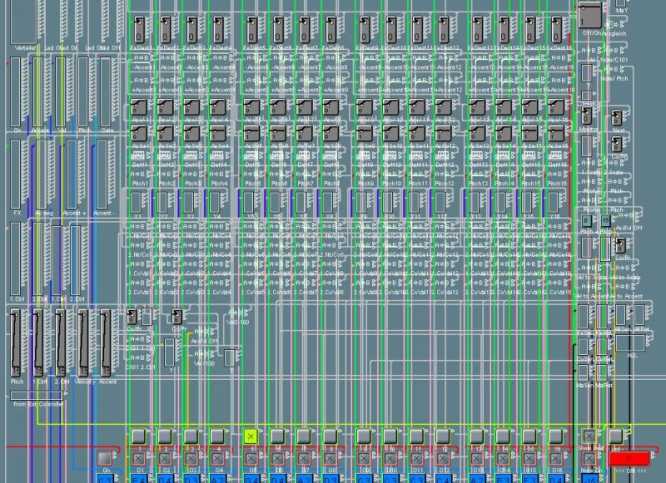Image resolution: width=666 pixels, height=483 pixels.
Task: Click the sixteenth grey step button in the bottom row
Action: point(556,436)
